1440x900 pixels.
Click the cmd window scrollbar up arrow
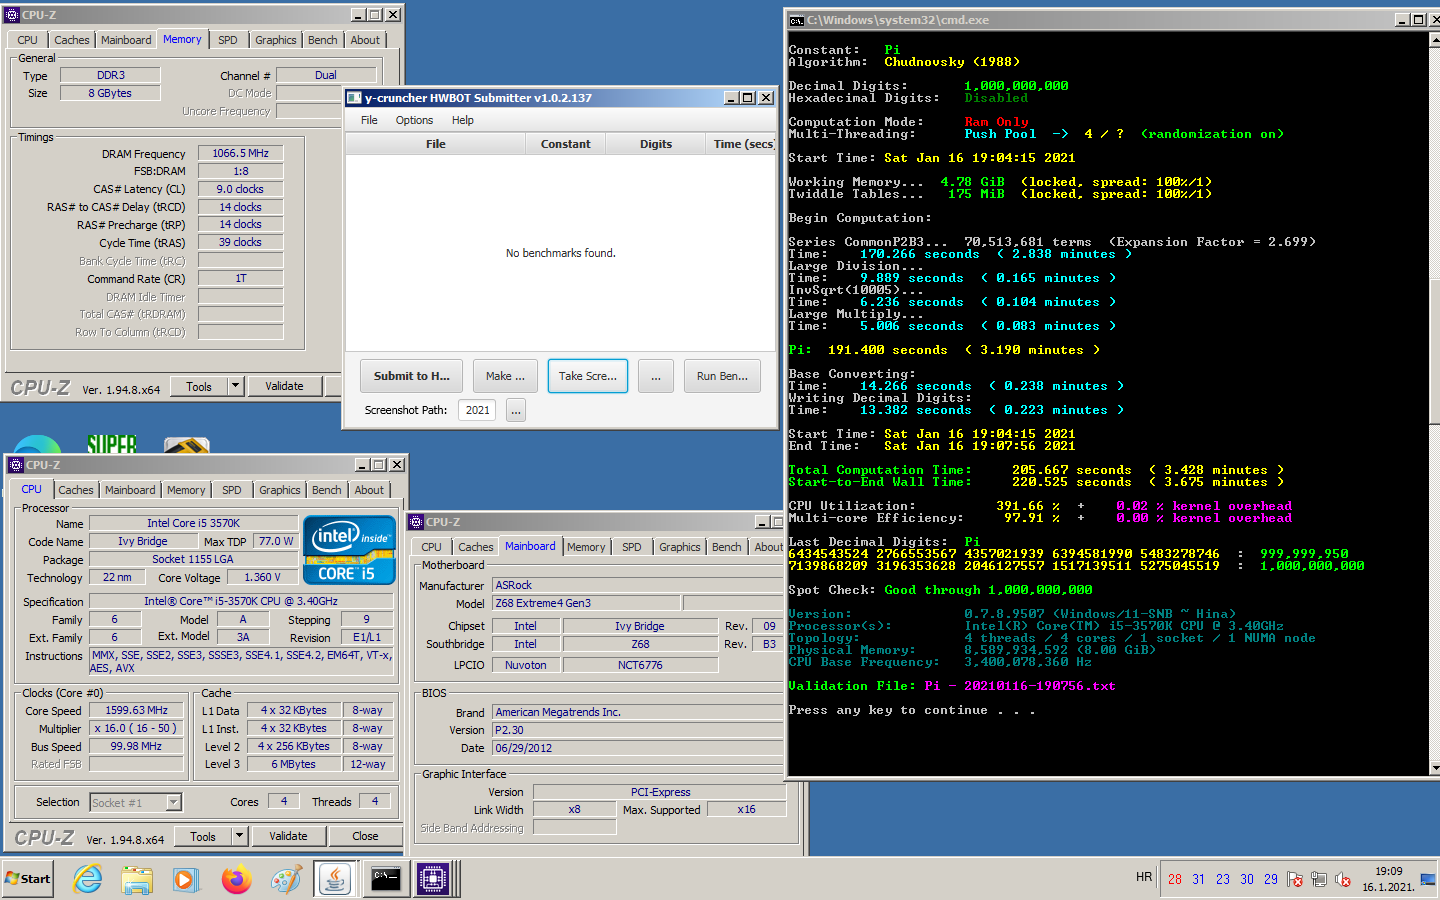[x=1434, y=41]
